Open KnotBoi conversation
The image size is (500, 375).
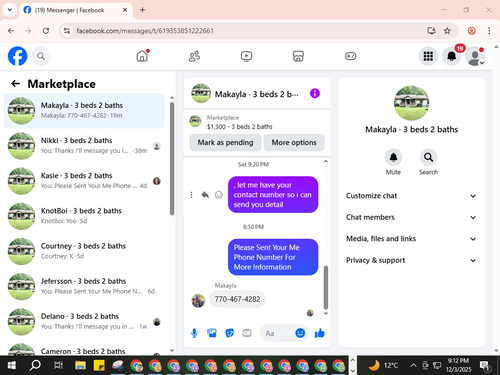(84, 216)
